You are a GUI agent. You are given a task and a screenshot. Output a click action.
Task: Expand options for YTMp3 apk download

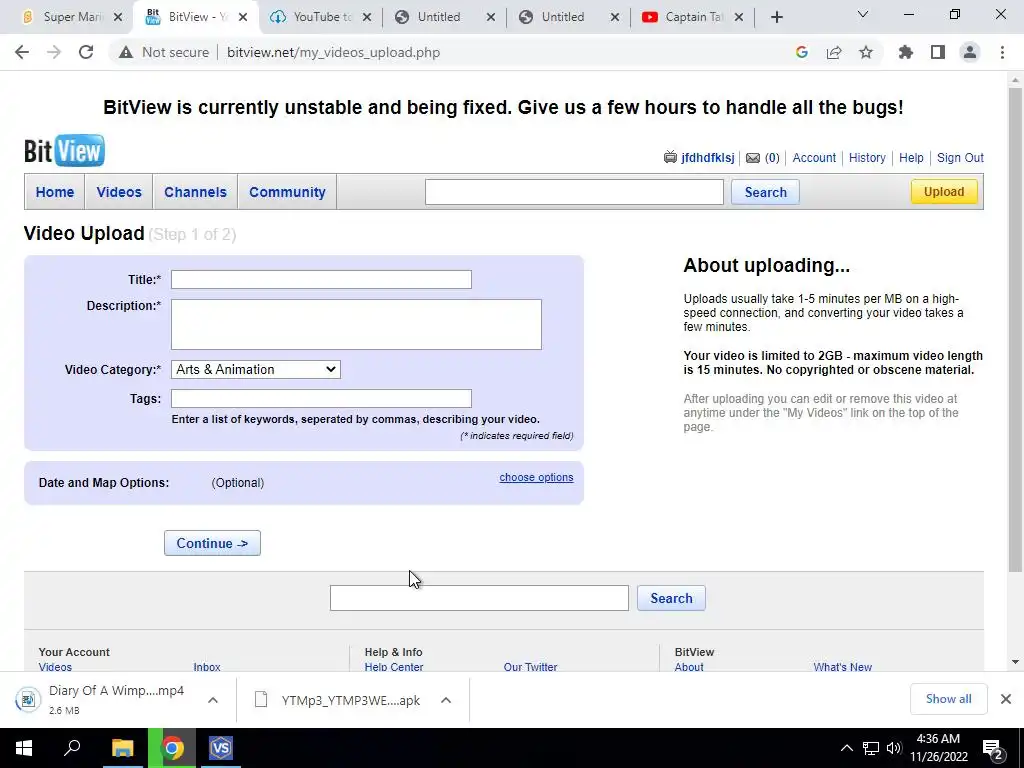pyautogui.click(x=446, y=700)
